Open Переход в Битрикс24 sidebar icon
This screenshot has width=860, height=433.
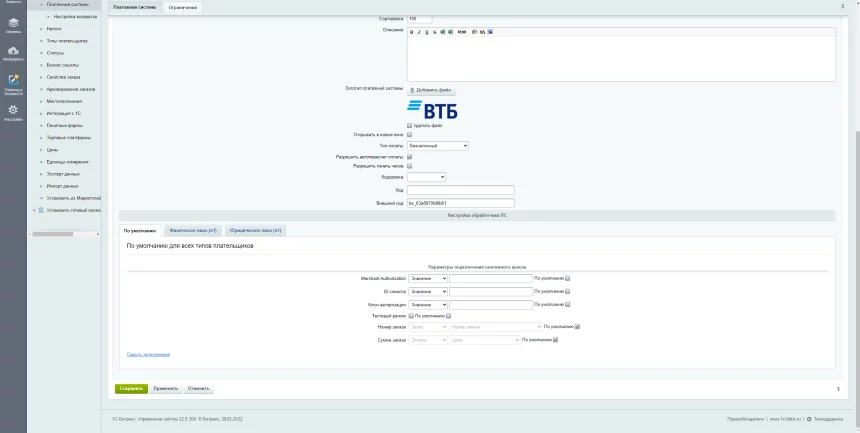[13, 81]
